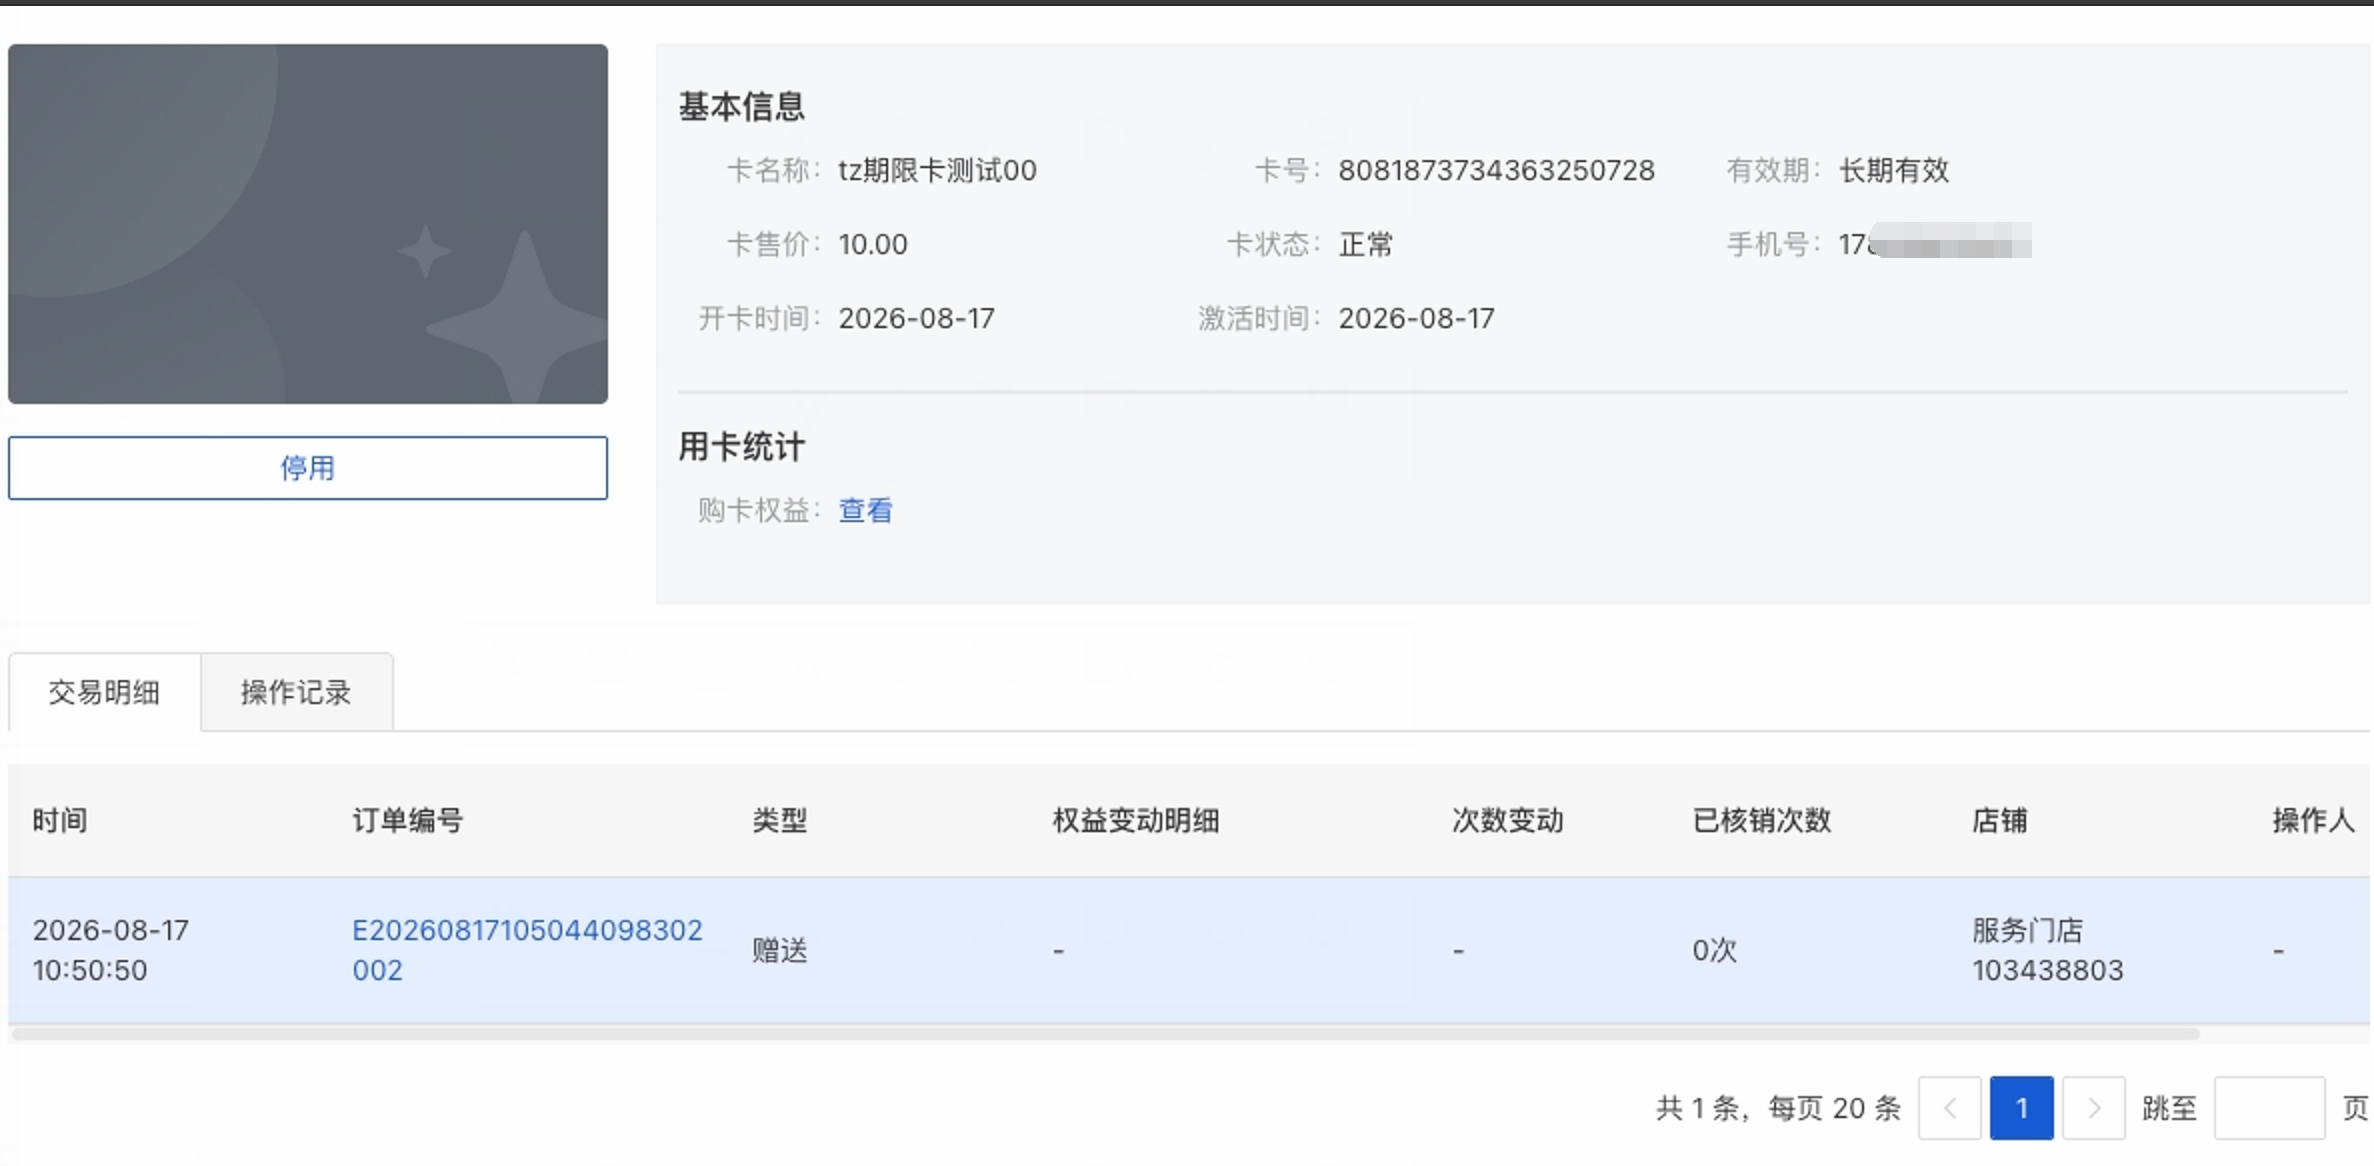Click the 店铺 column header

coord(2000,821)
